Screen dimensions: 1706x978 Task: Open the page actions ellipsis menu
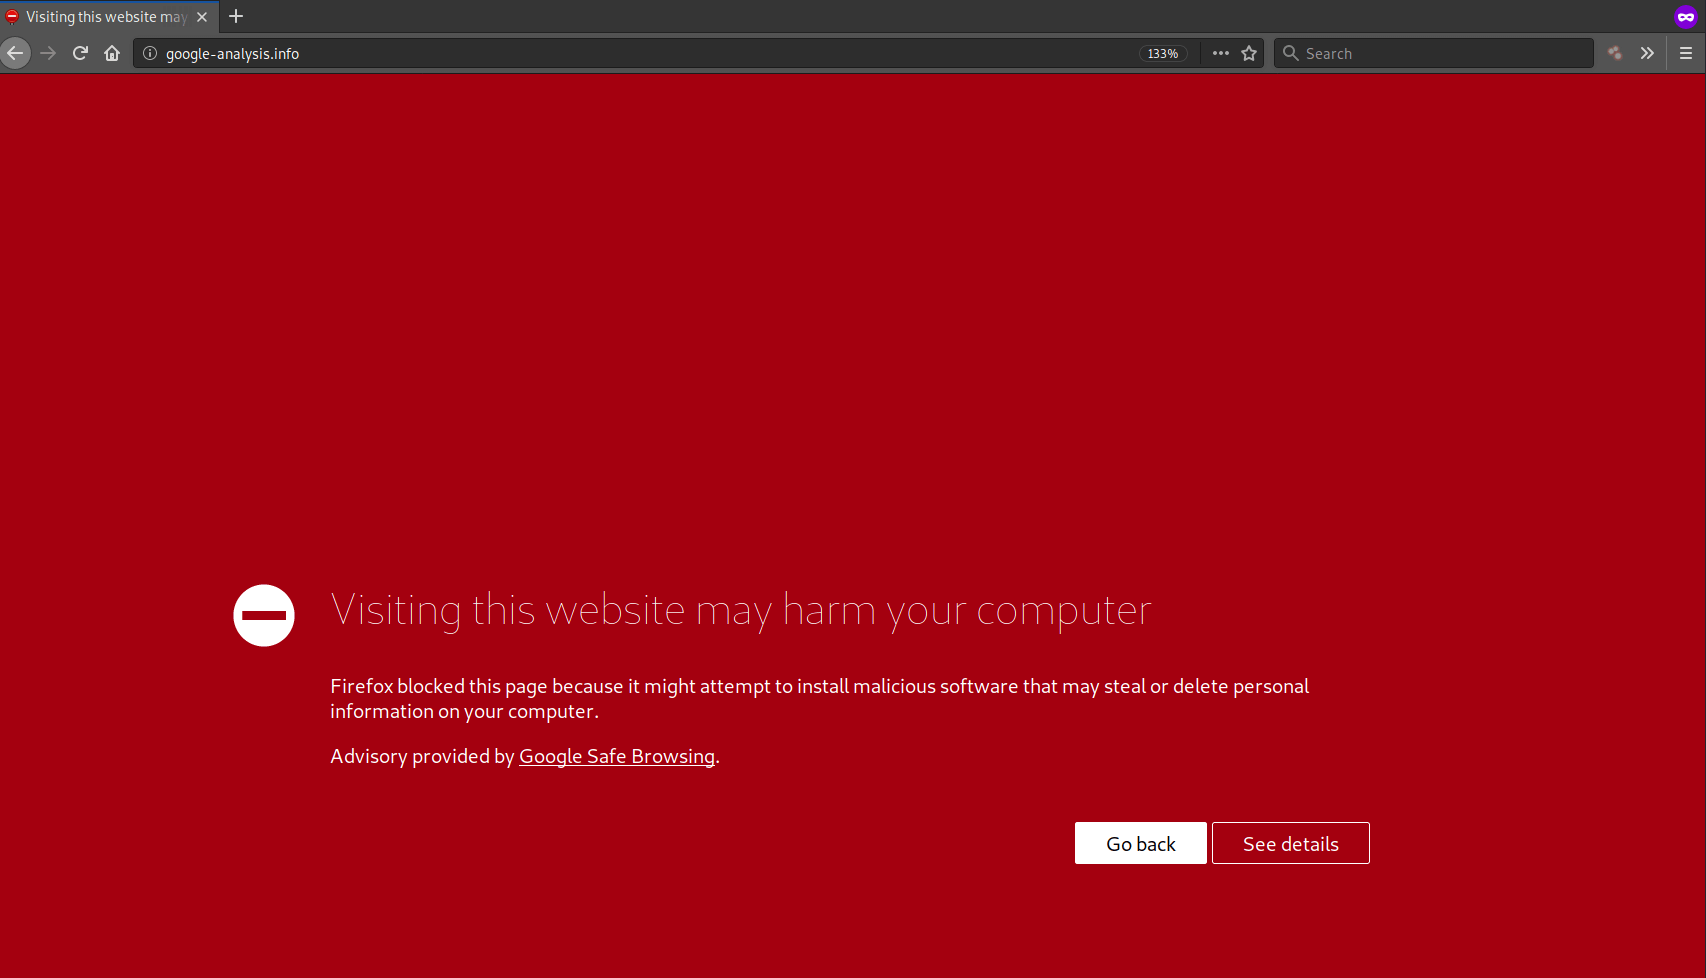point(1220,53)
